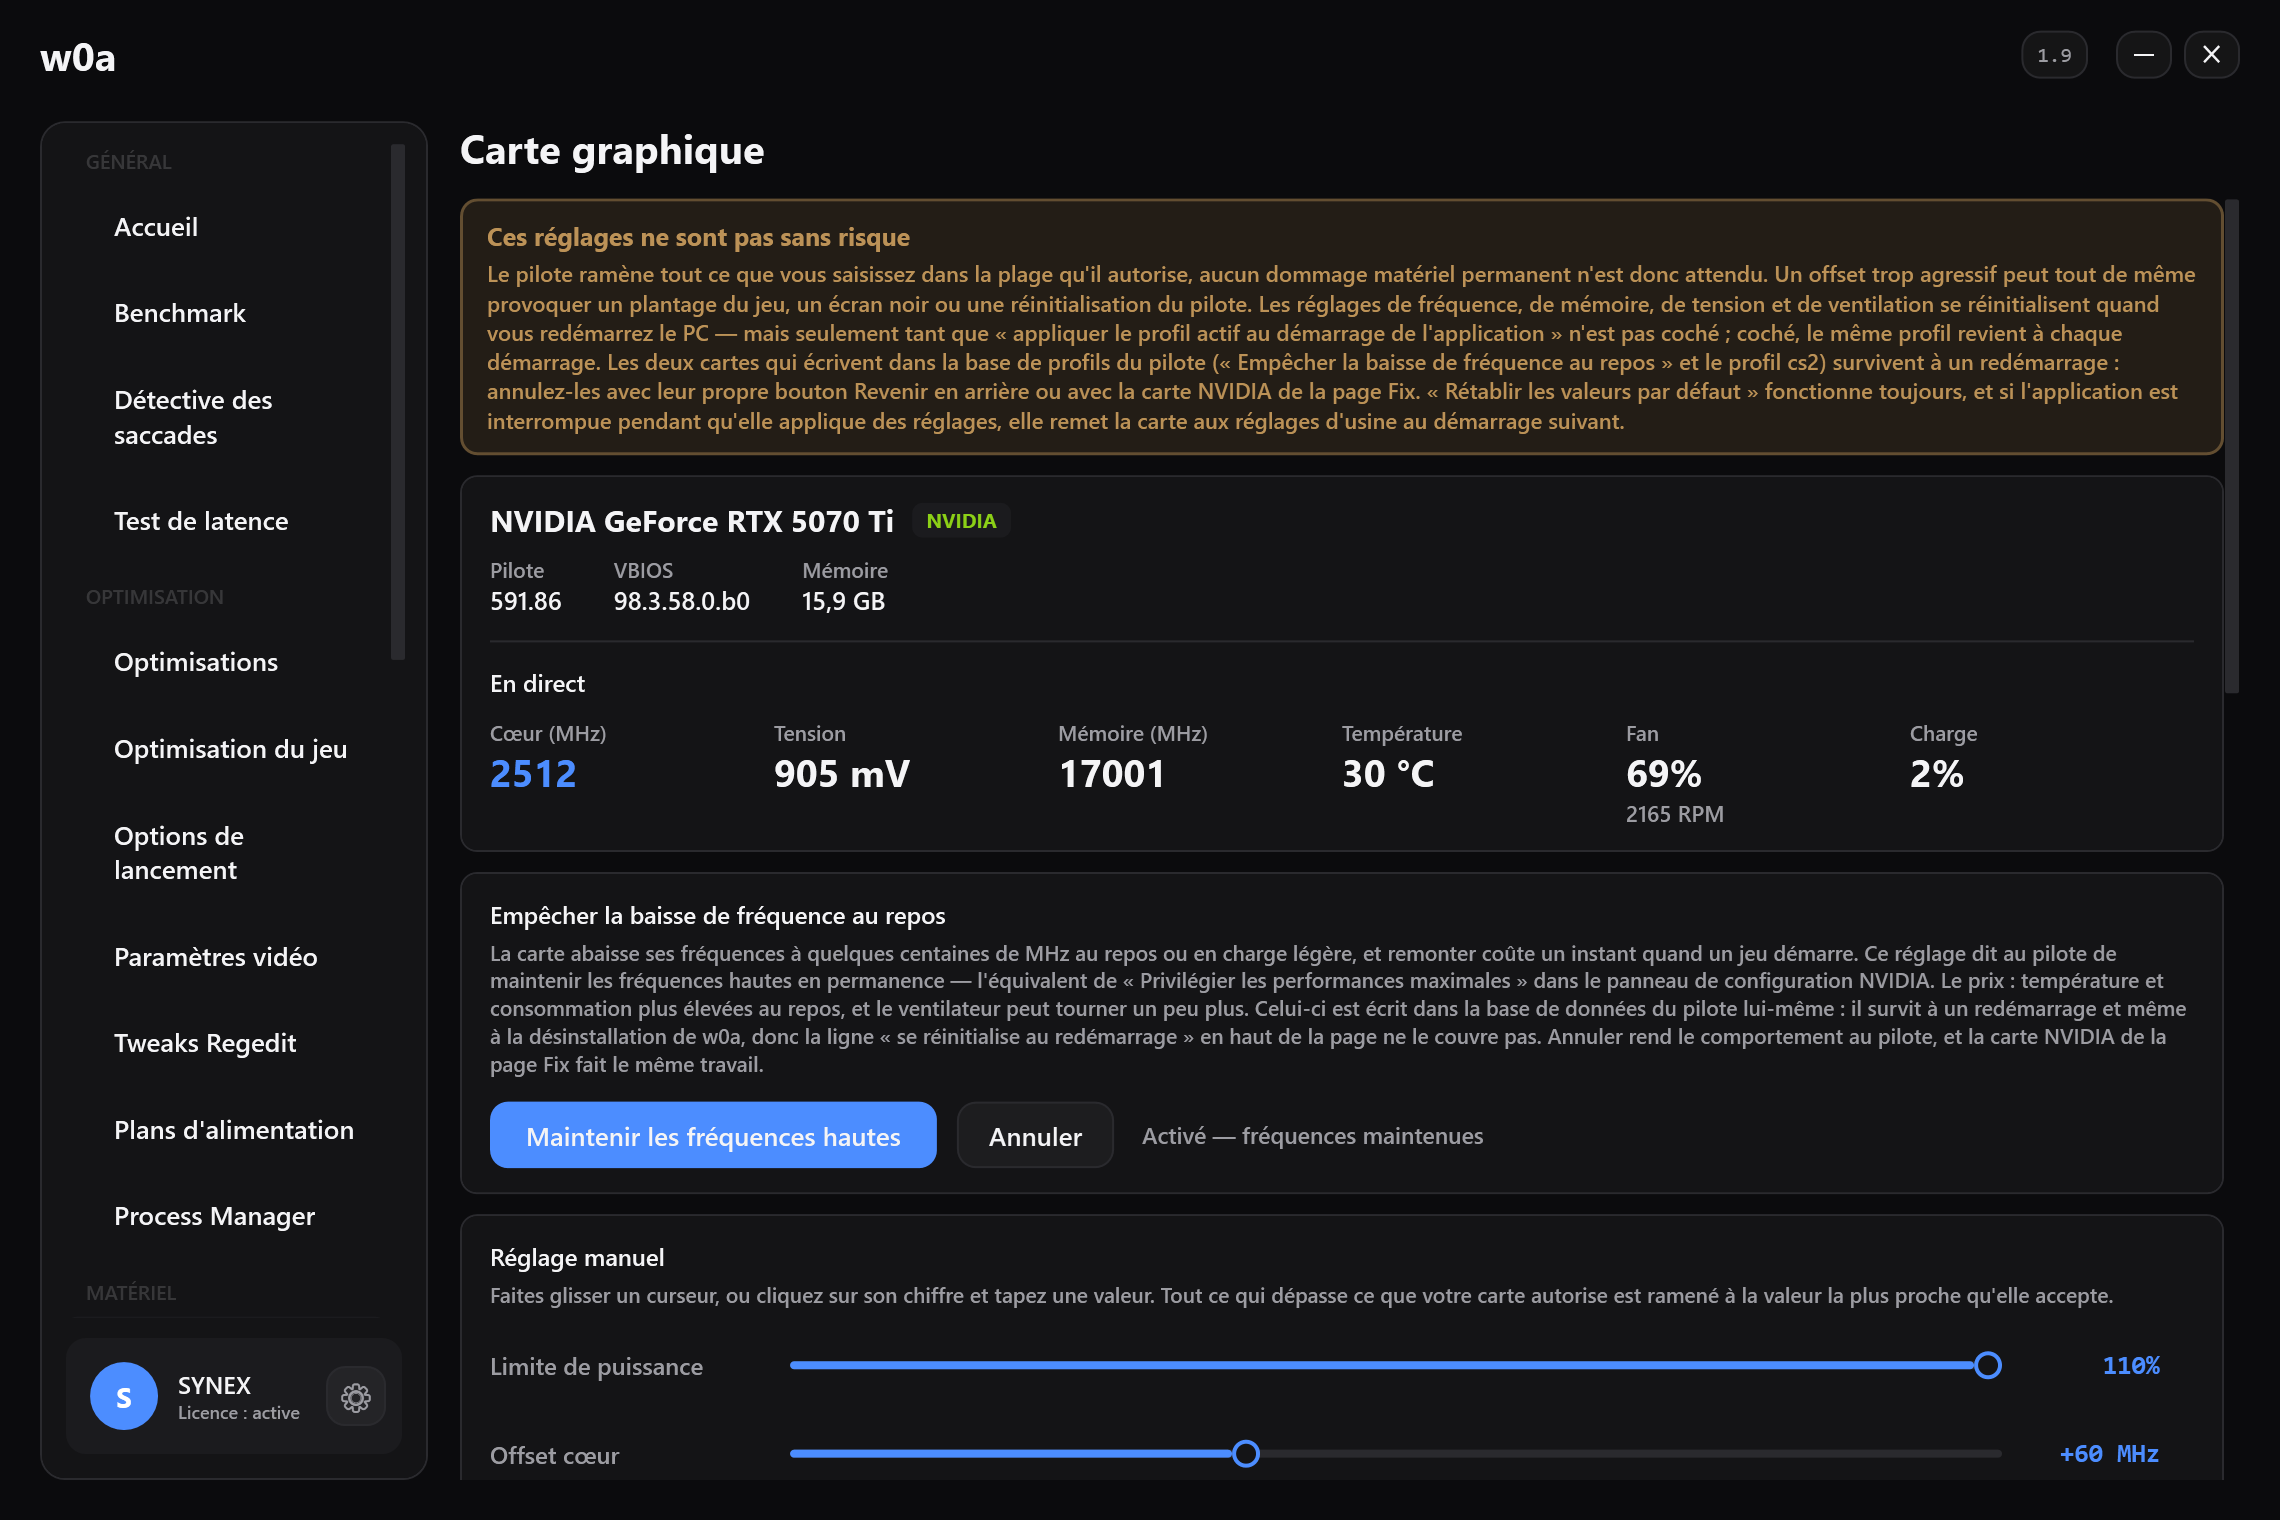Click the sidebar navigation scrollbar
This screenshot has height=1520, width=2280.
click(398, 402)
